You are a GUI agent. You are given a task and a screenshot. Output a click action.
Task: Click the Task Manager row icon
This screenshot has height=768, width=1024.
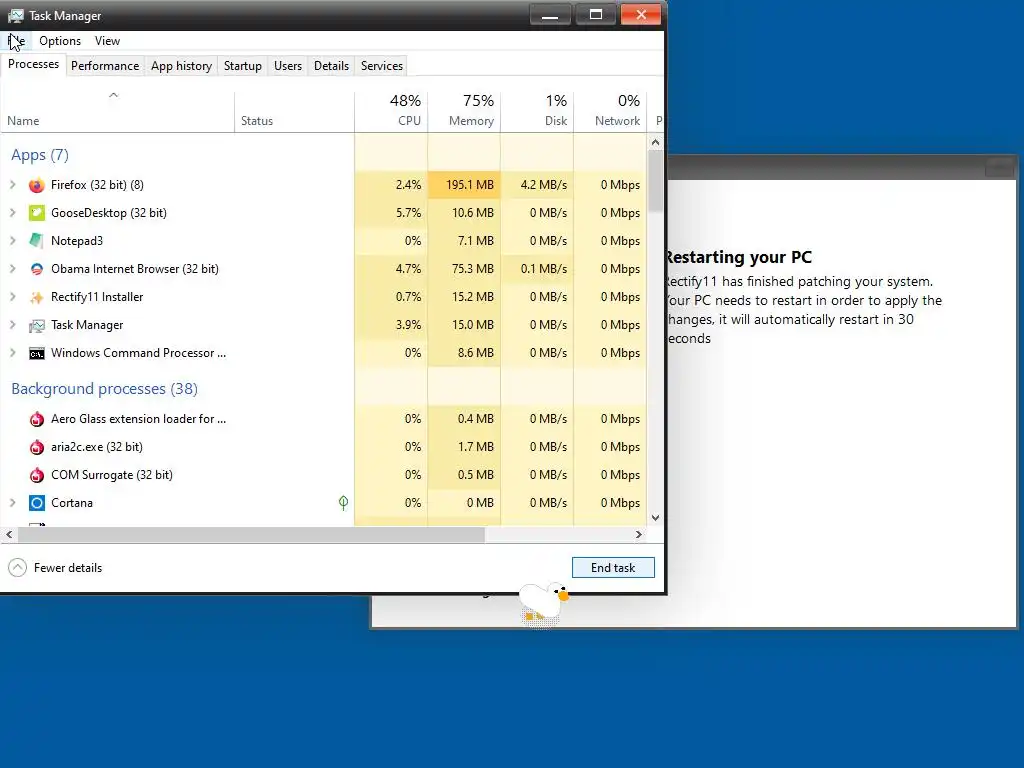pos(37,325)
